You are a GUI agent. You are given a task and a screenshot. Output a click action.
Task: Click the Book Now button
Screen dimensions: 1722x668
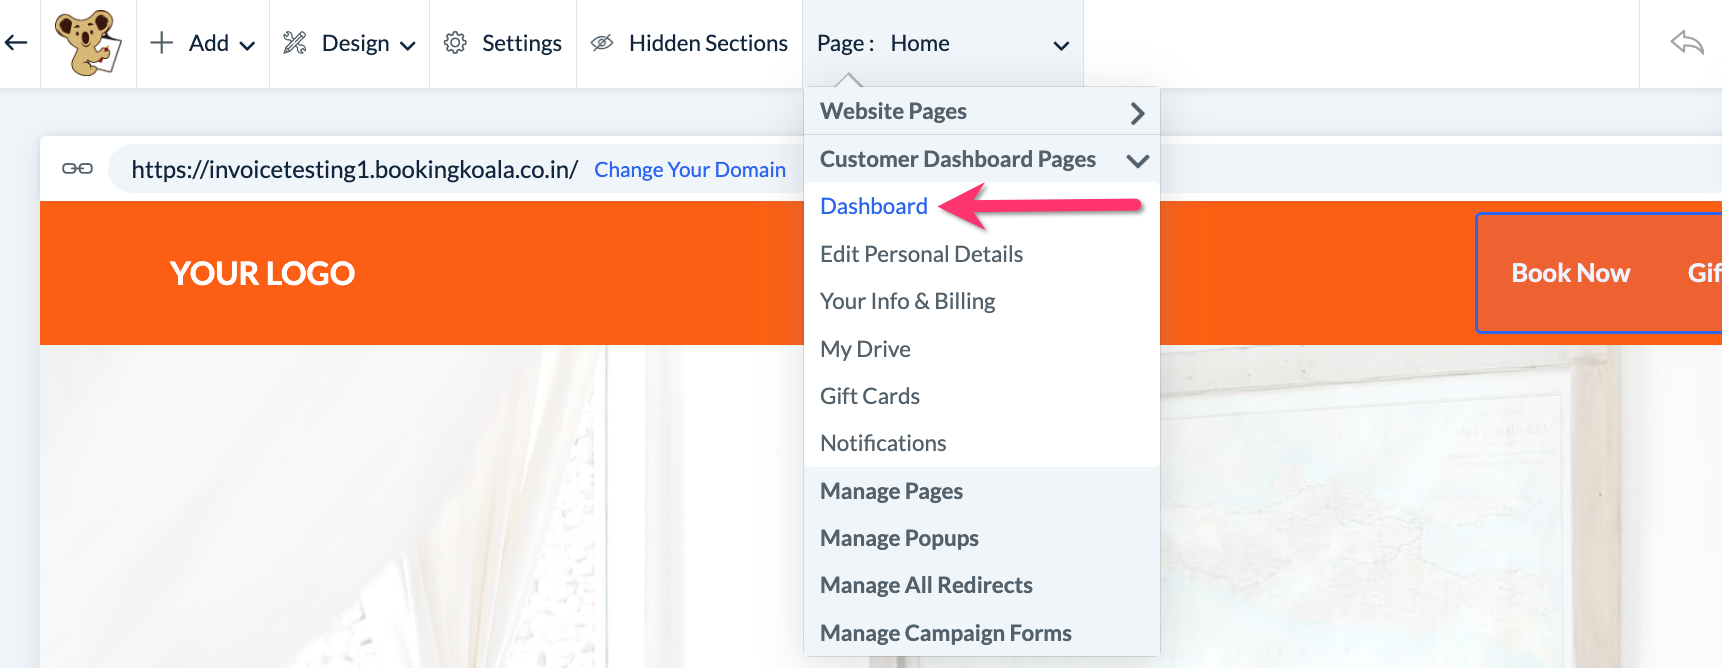point(1570,273)
